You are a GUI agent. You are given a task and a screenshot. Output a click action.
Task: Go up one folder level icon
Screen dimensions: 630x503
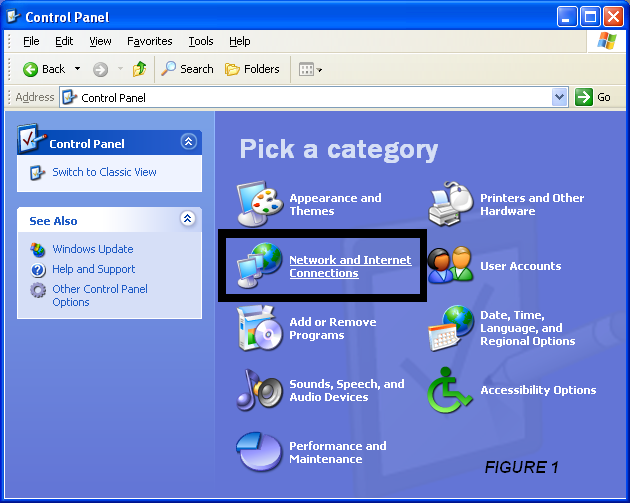(x=139, y=69)
